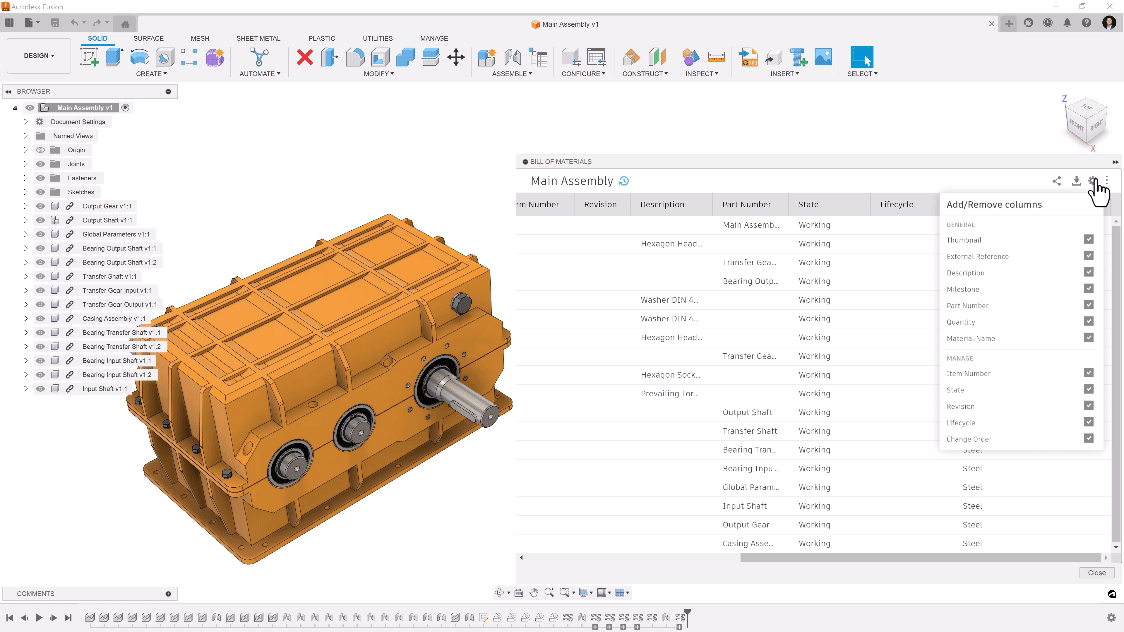
Task: Activate the Move/Copy arrows tool
Action: (456, 57)
